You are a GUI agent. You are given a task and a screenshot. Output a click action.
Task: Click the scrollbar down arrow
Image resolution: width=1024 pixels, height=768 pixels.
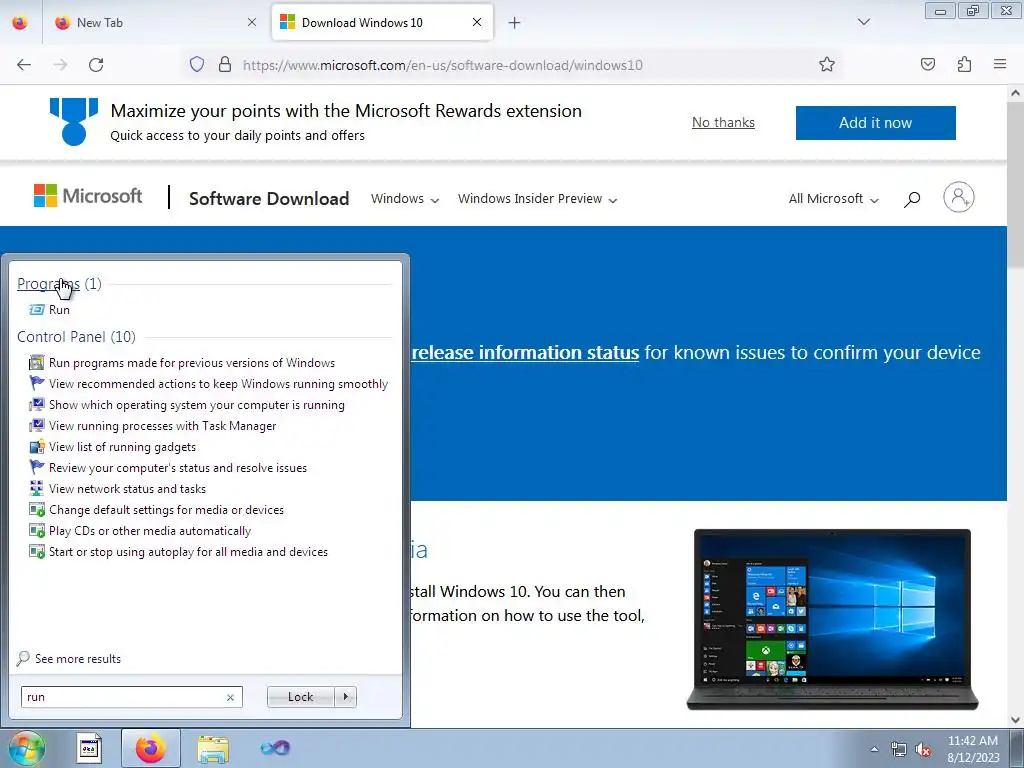click(x=1016, y=720)
